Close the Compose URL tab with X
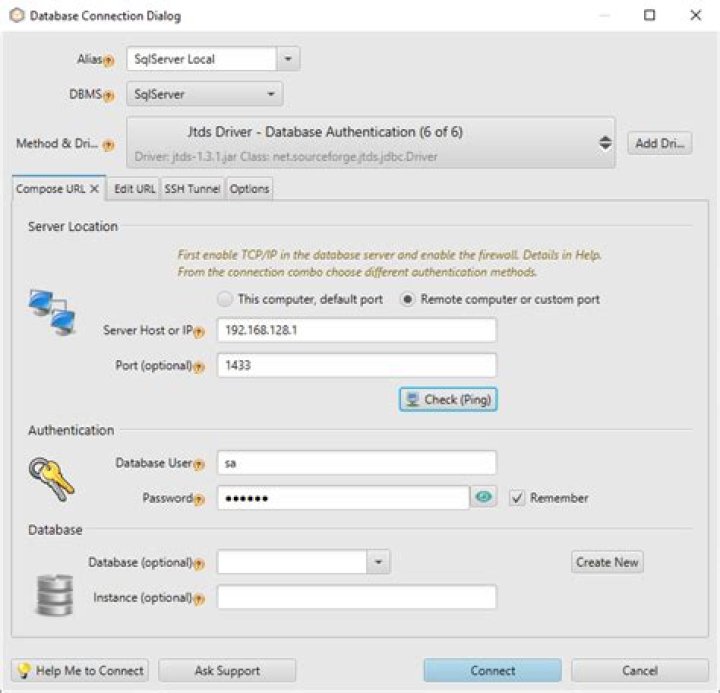The height and width of the screenshot is (693, 720). [94, 189]
